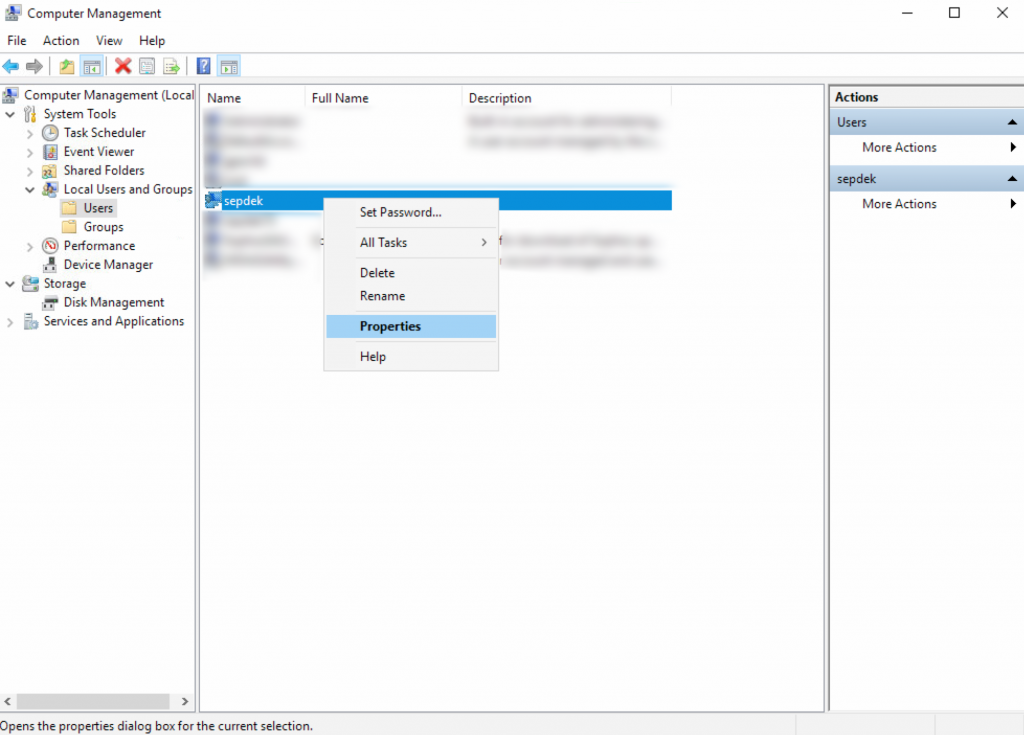Select Disk Management in the tree

pyautogui.click(x=114, y=302)
